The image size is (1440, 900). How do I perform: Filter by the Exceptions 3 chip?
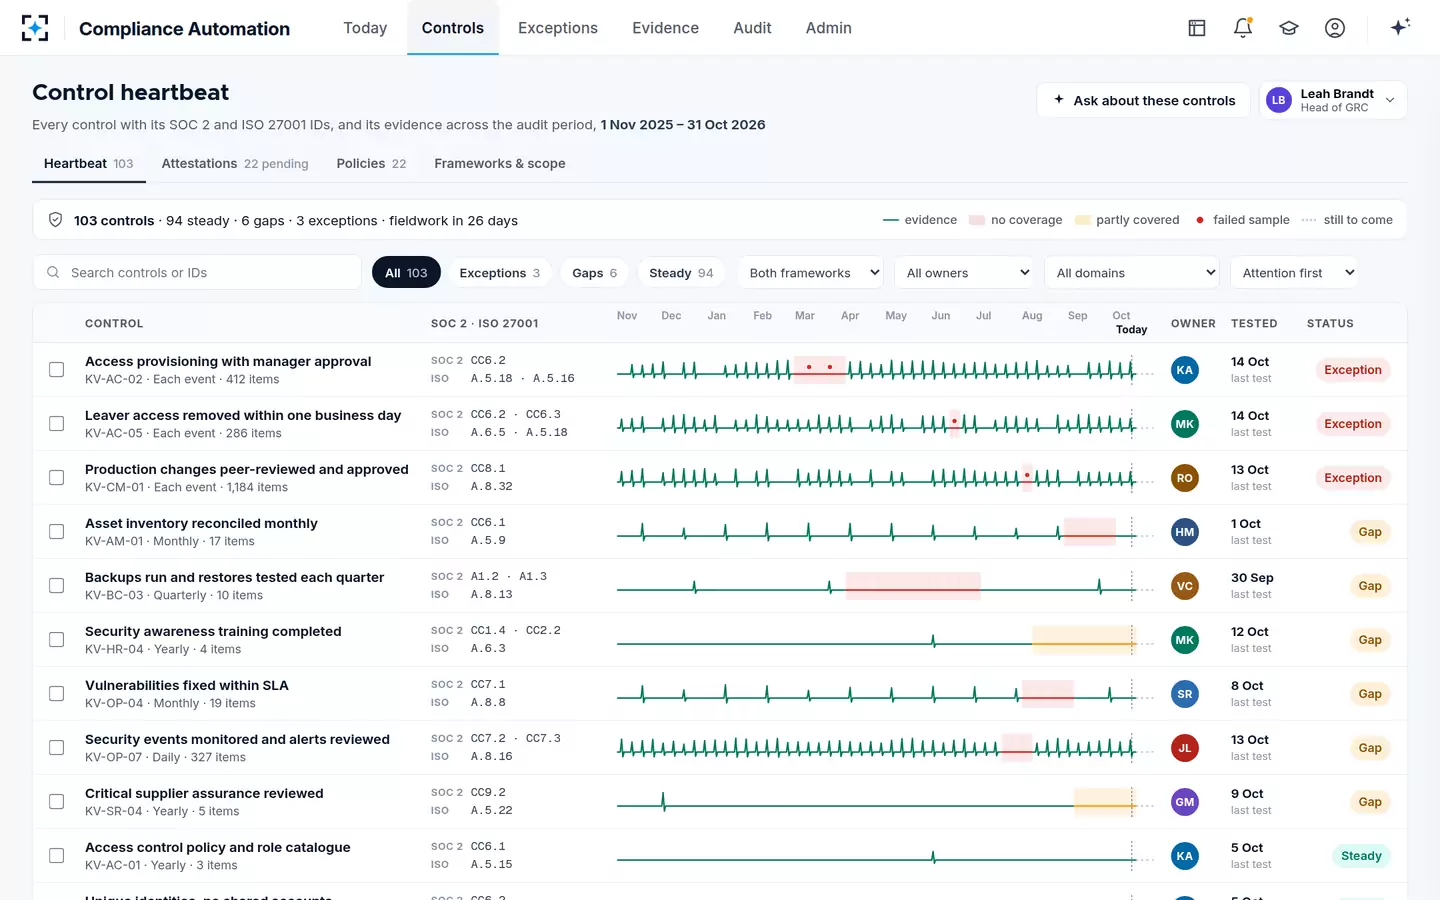click(499, 272)
